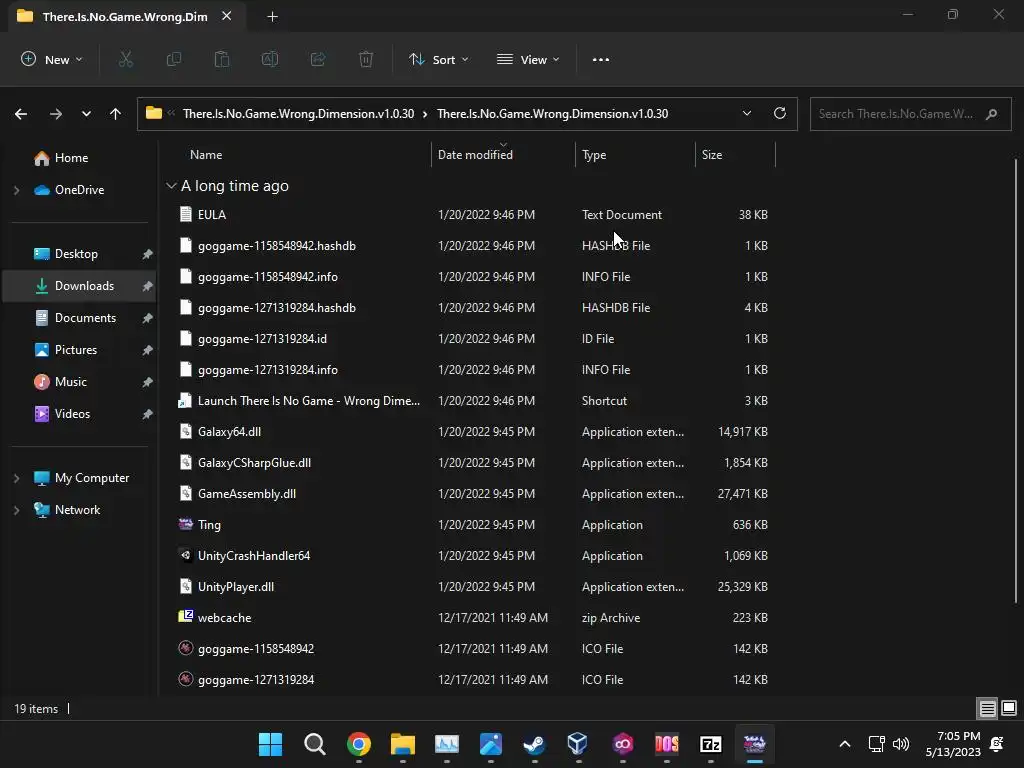The width and height of the screenshot is (1024, 768).
Task: Select the UnityCrashHandler64 application icon
Action: tap(185, 555)
